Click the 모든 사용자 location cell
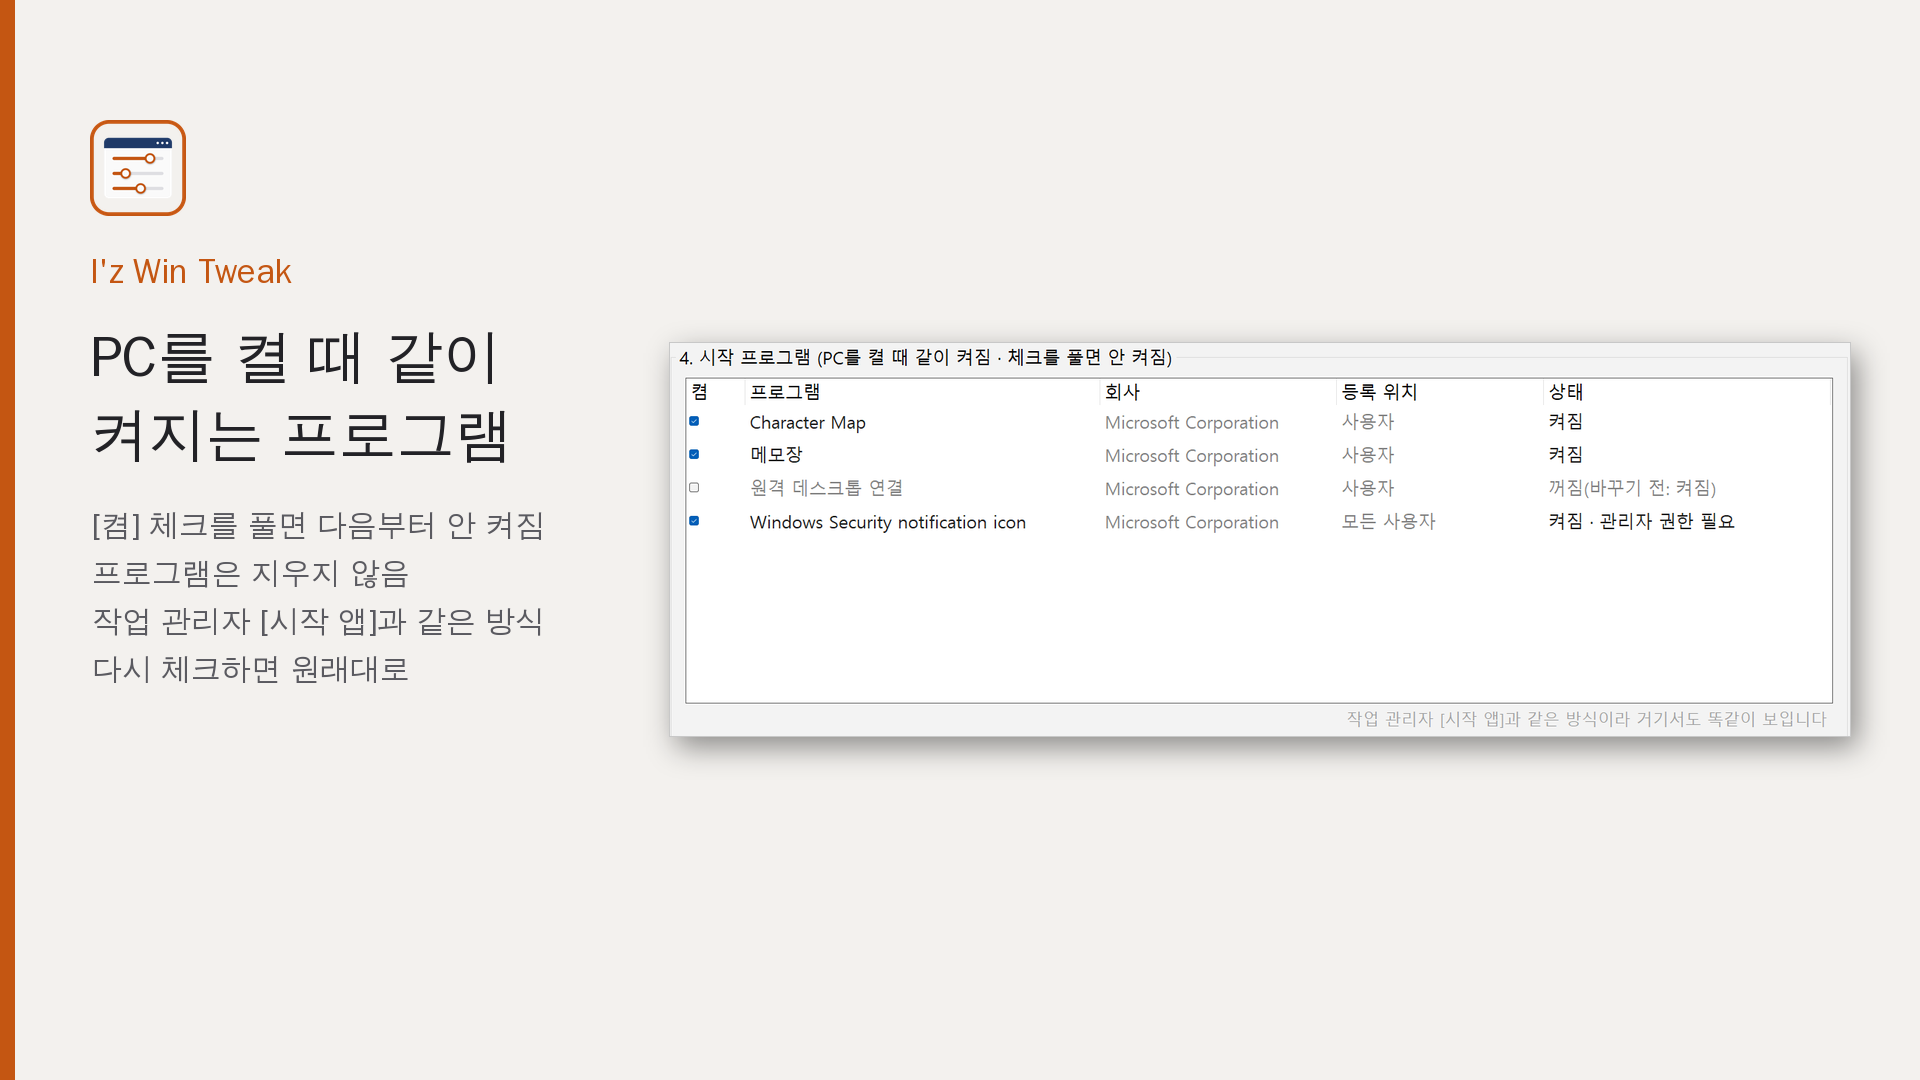 coord(1388,522)
